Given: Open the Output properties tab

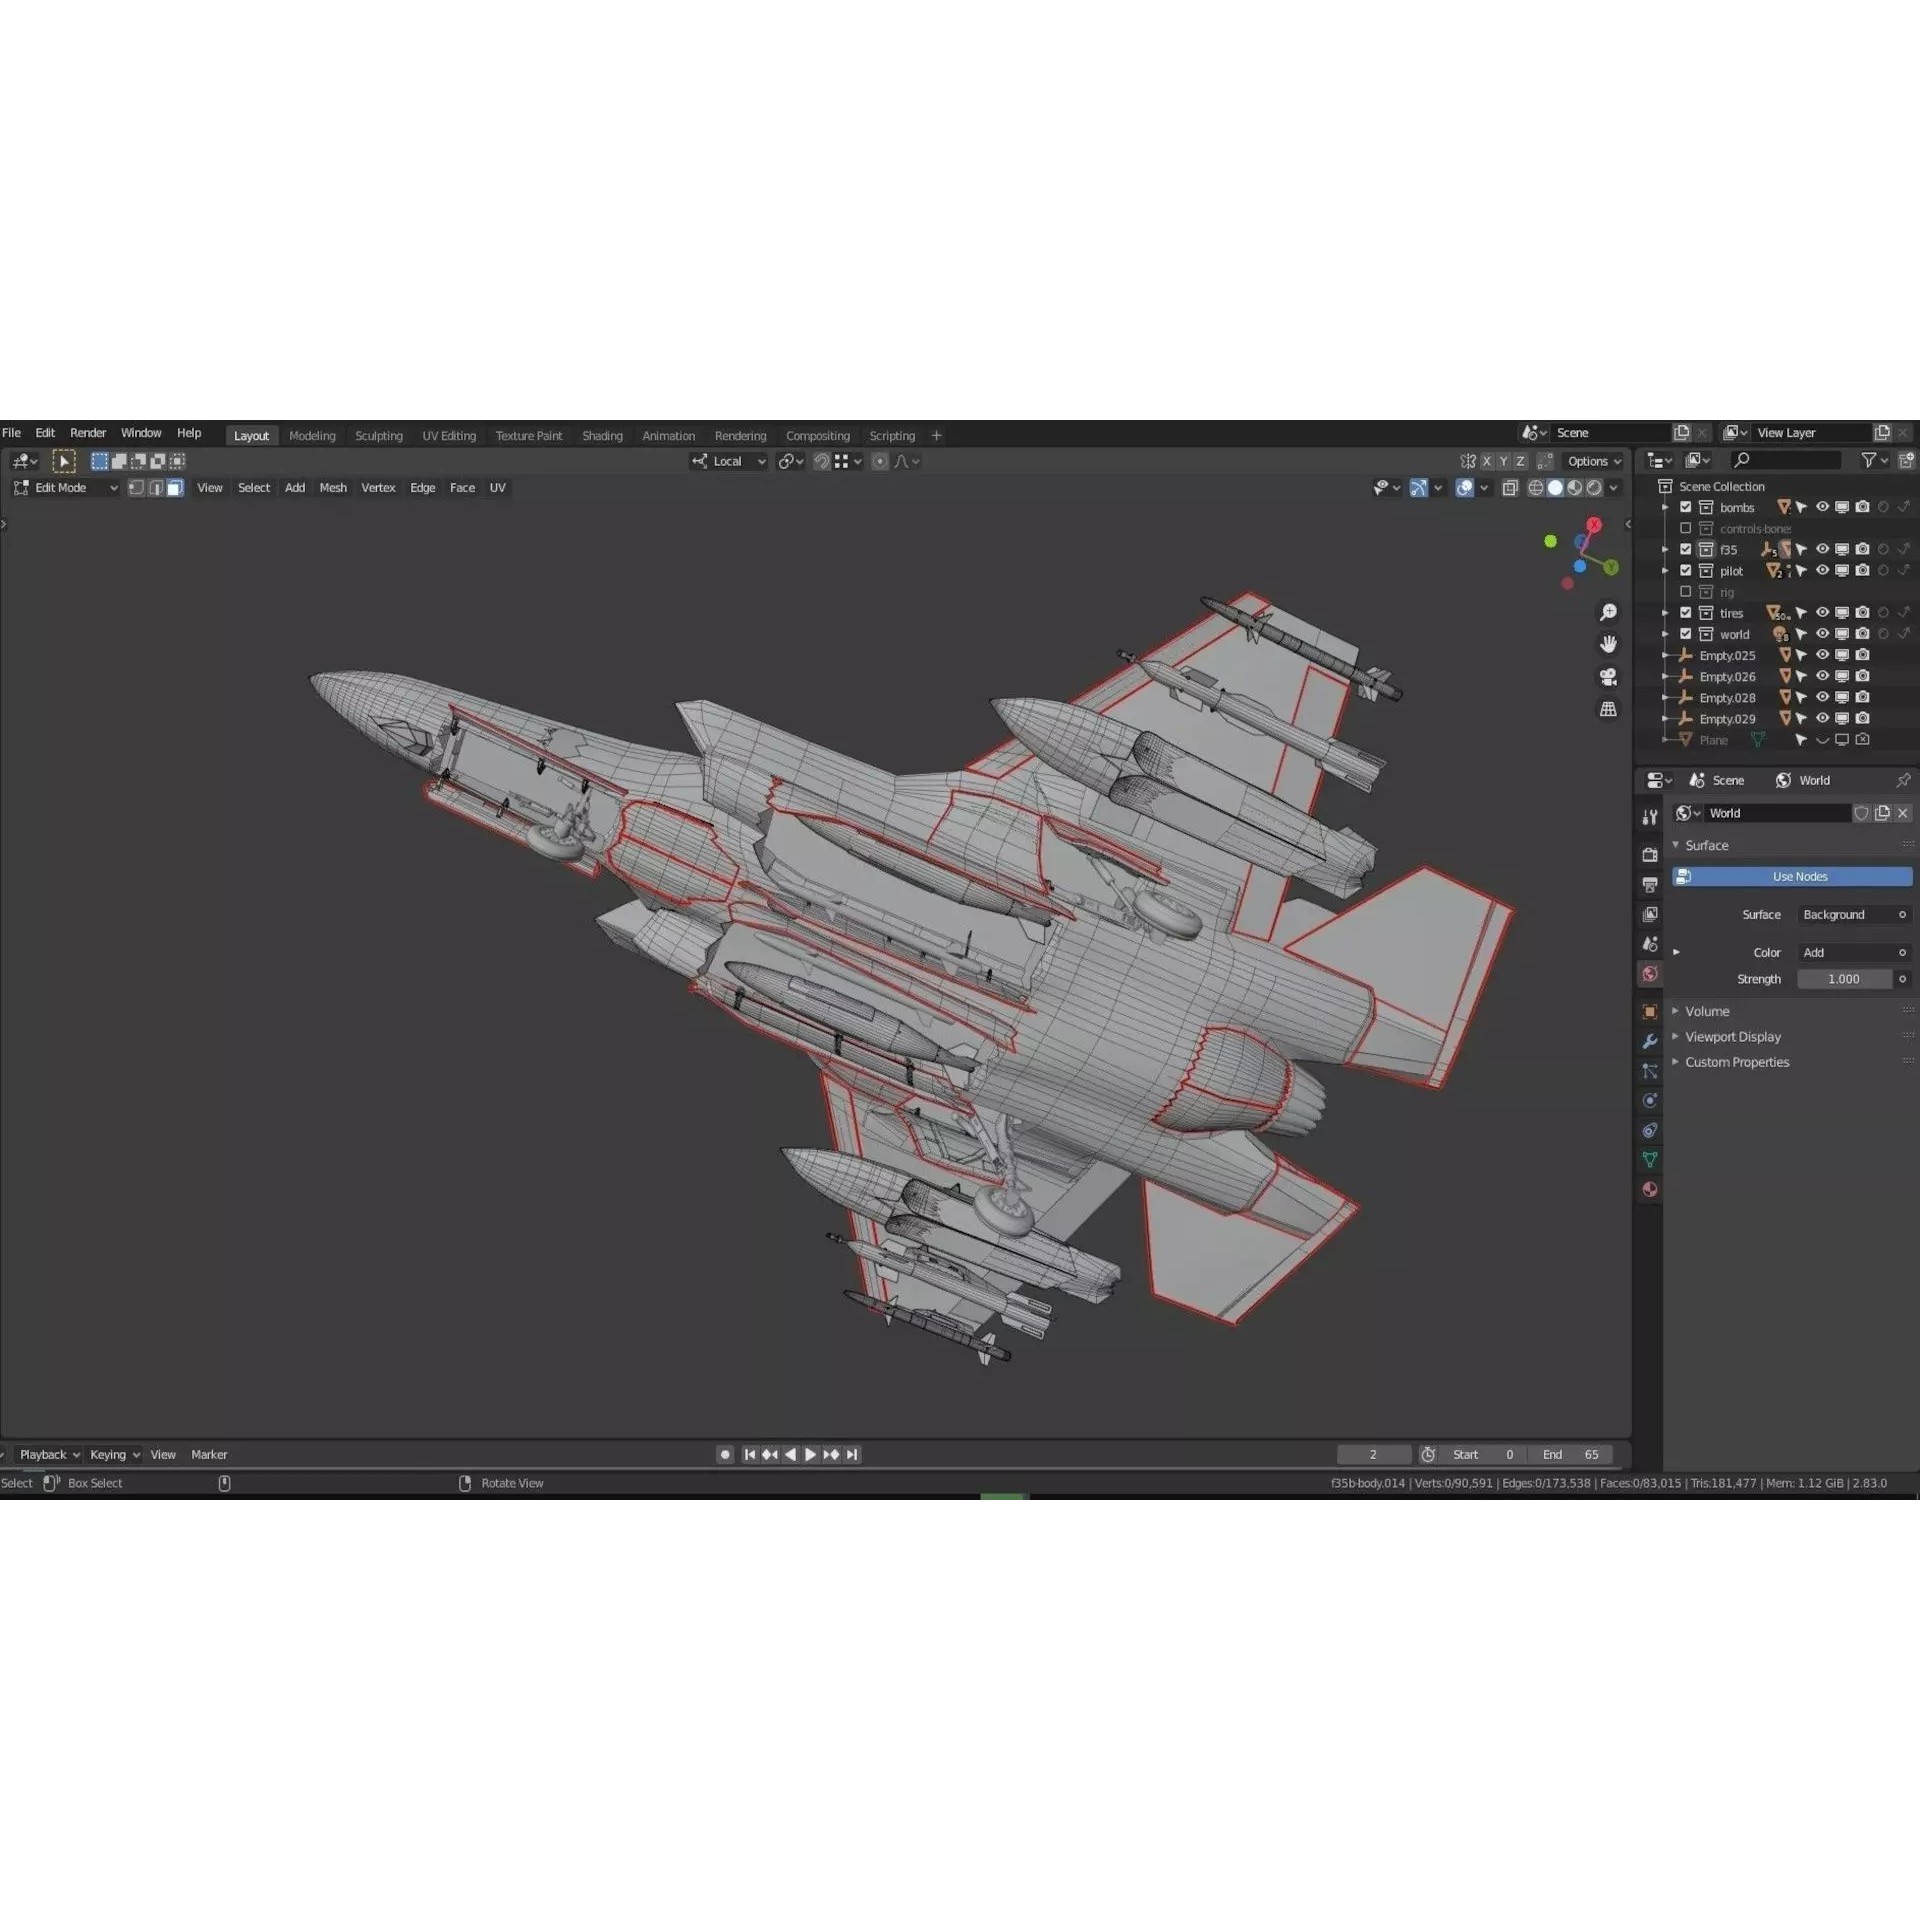Looking at the screenshot, I should pyautogui.click(x=1650, y=885).
